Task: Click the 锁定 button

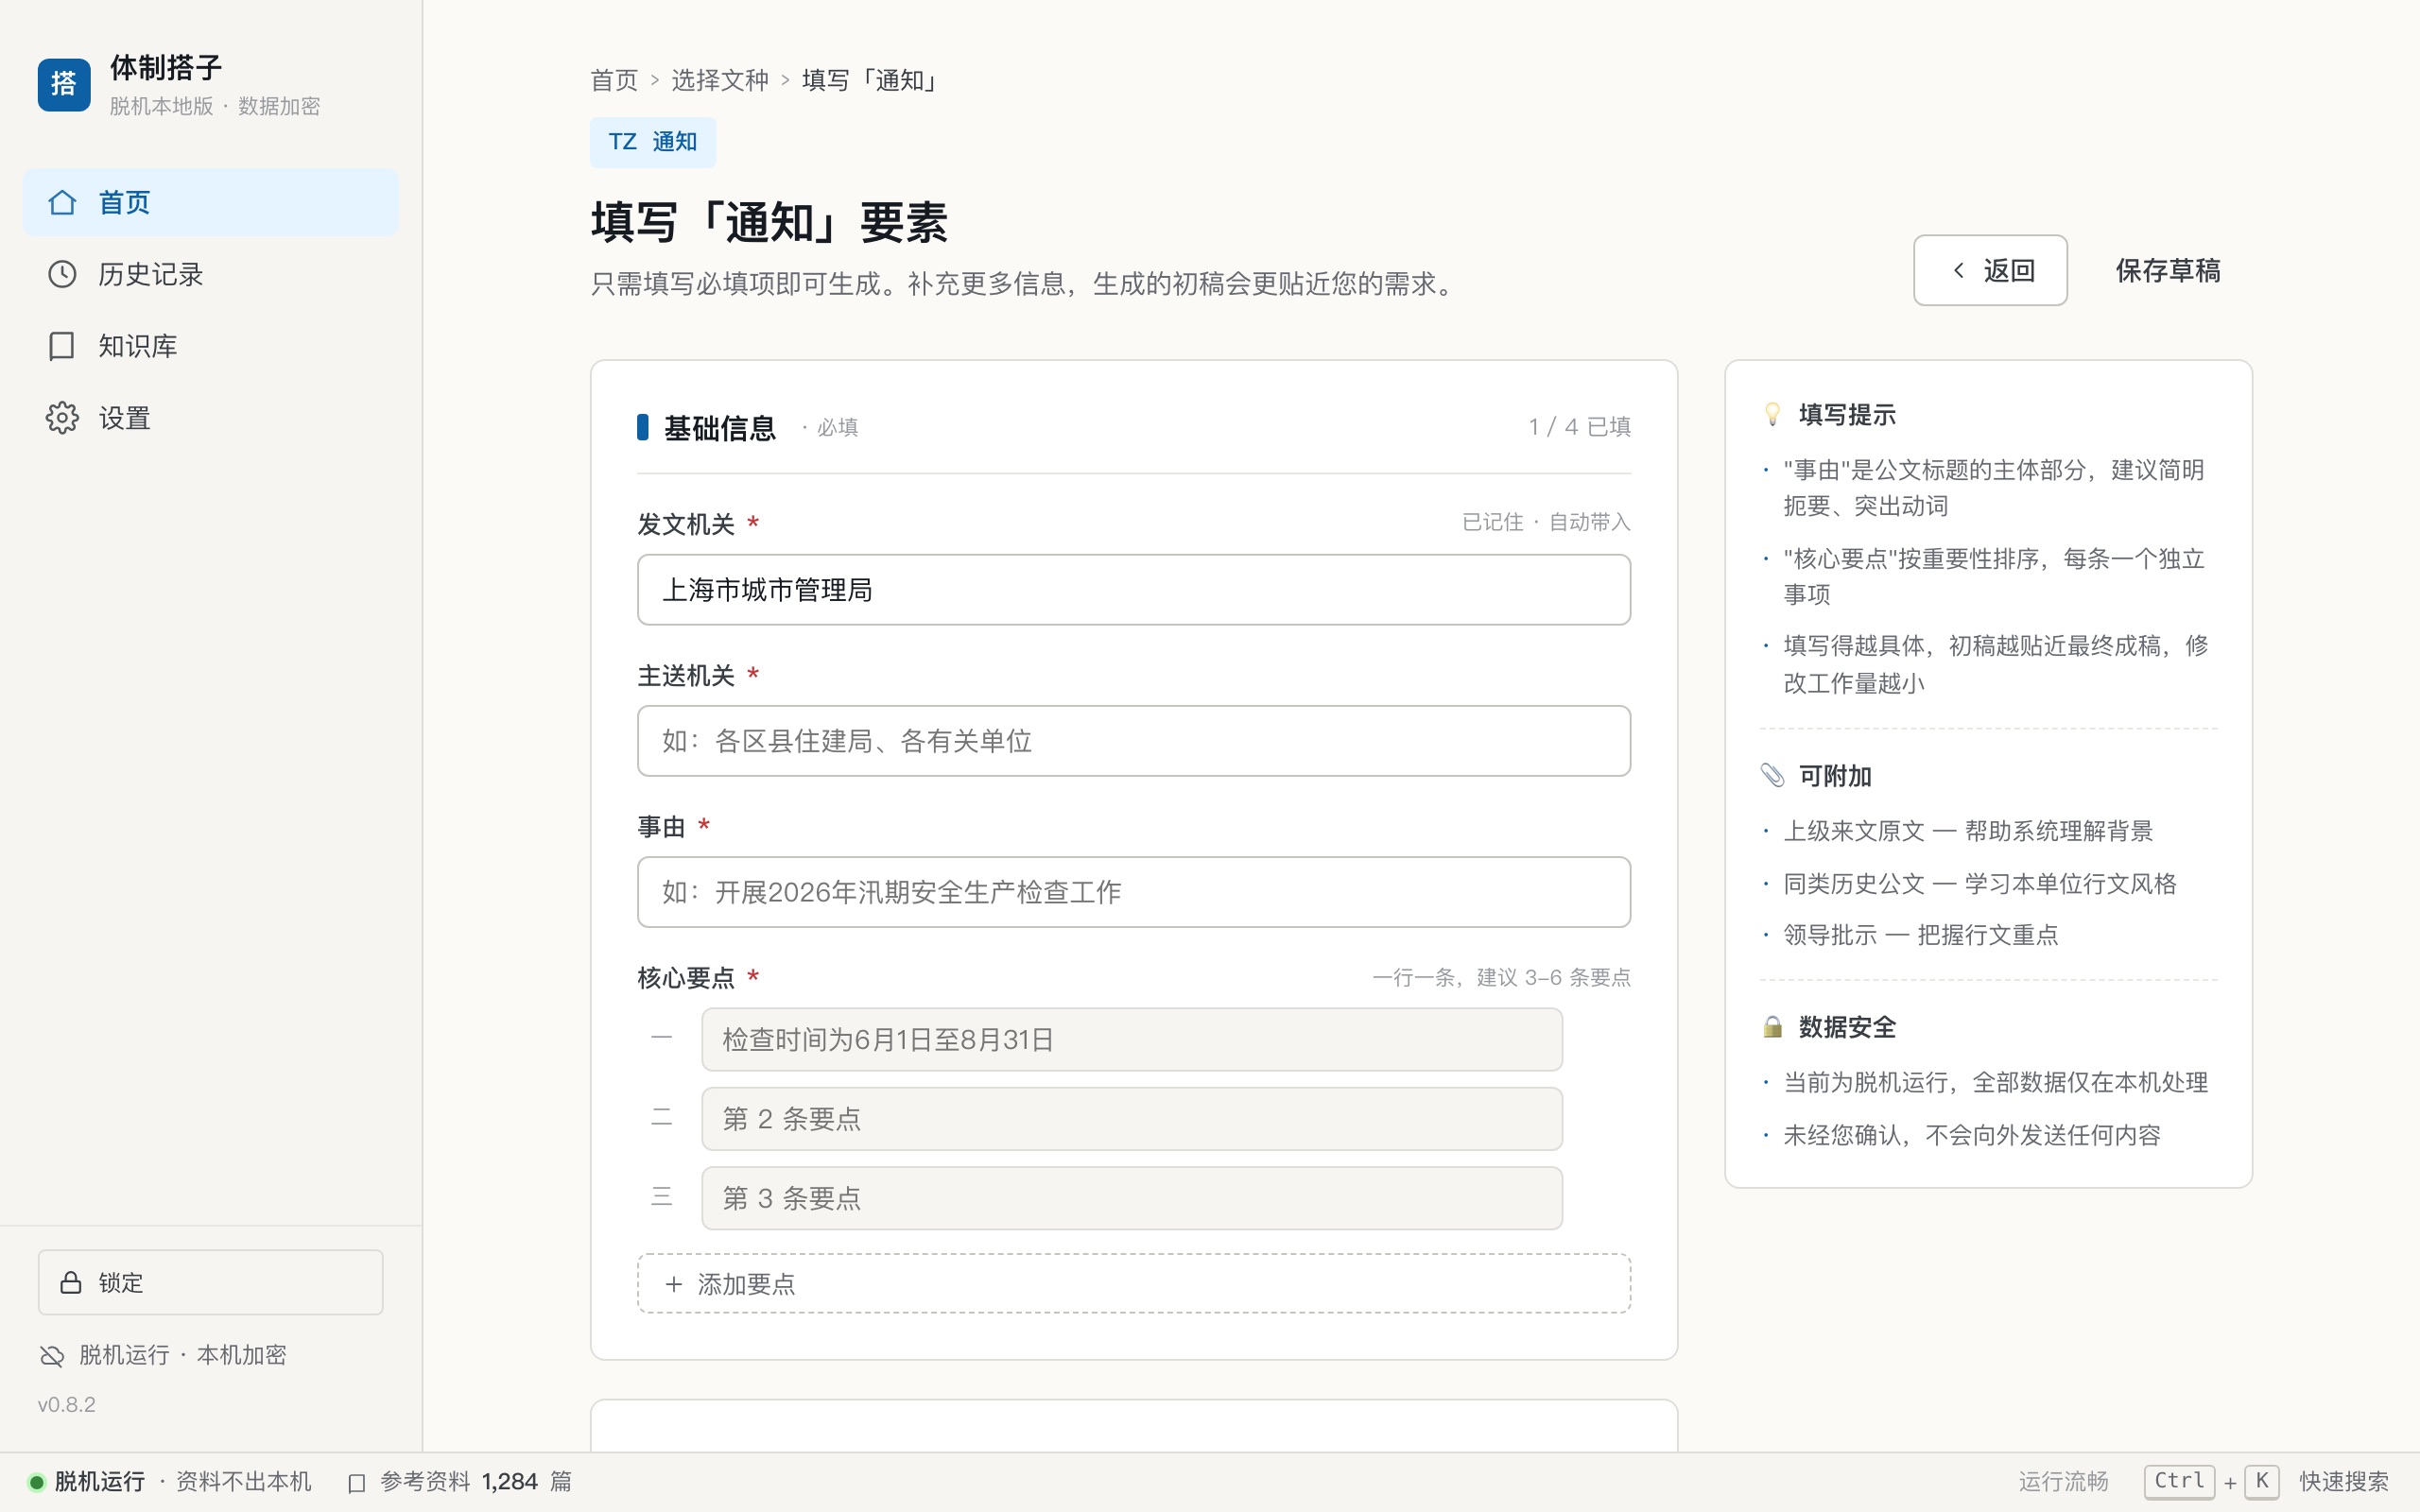Action: click(x=210, y=1282)
